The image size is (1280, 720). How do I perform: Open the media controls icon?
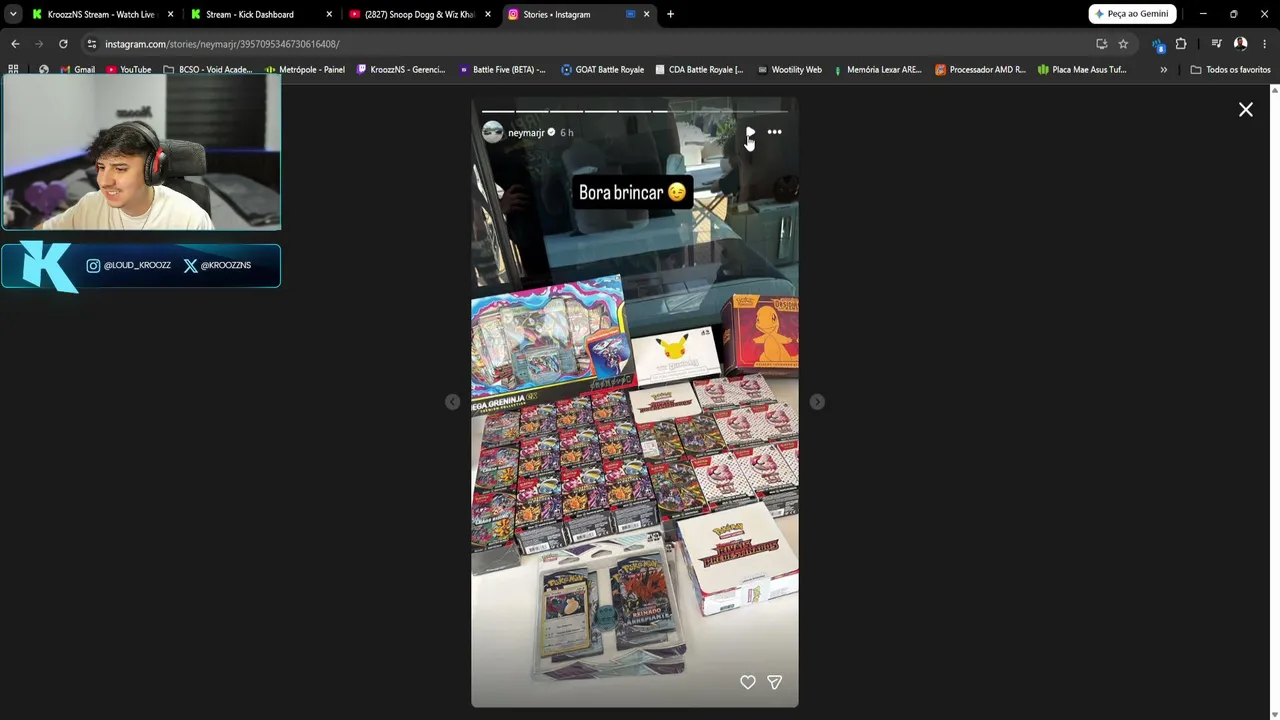point(1216,44)
